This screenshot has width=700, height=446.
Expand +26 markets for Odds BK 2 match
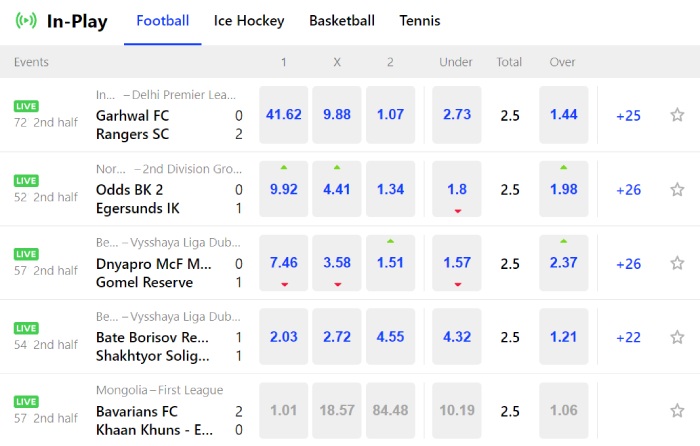628,190
